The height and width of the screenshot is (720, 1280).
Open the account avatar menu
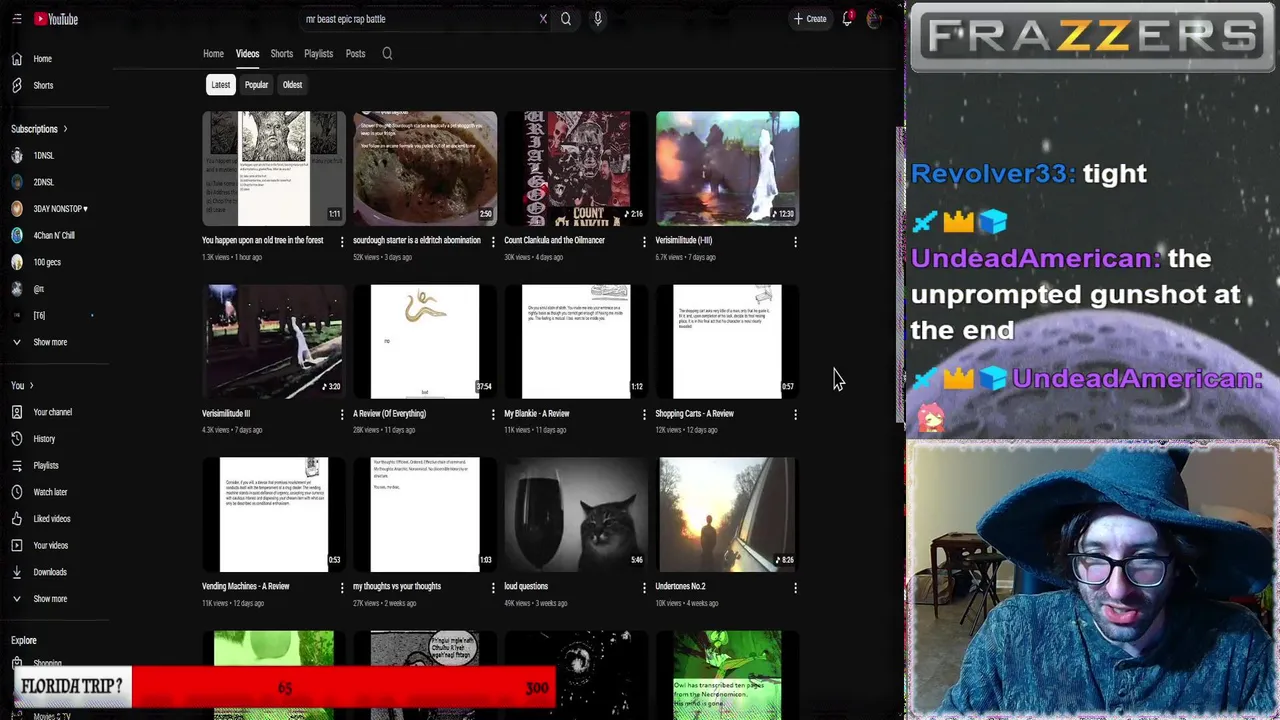coord(874,19)
